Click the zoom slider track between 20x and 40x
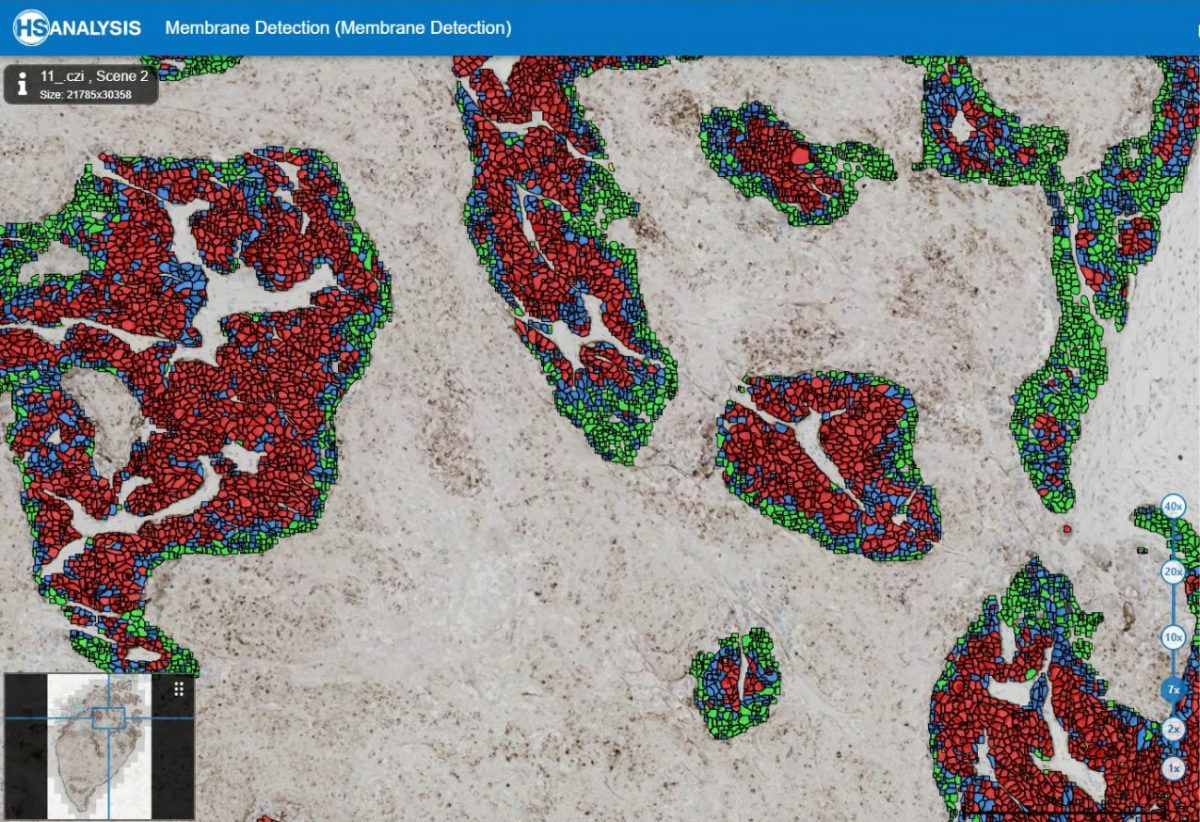1200x822 pixels. (1173, 540)
